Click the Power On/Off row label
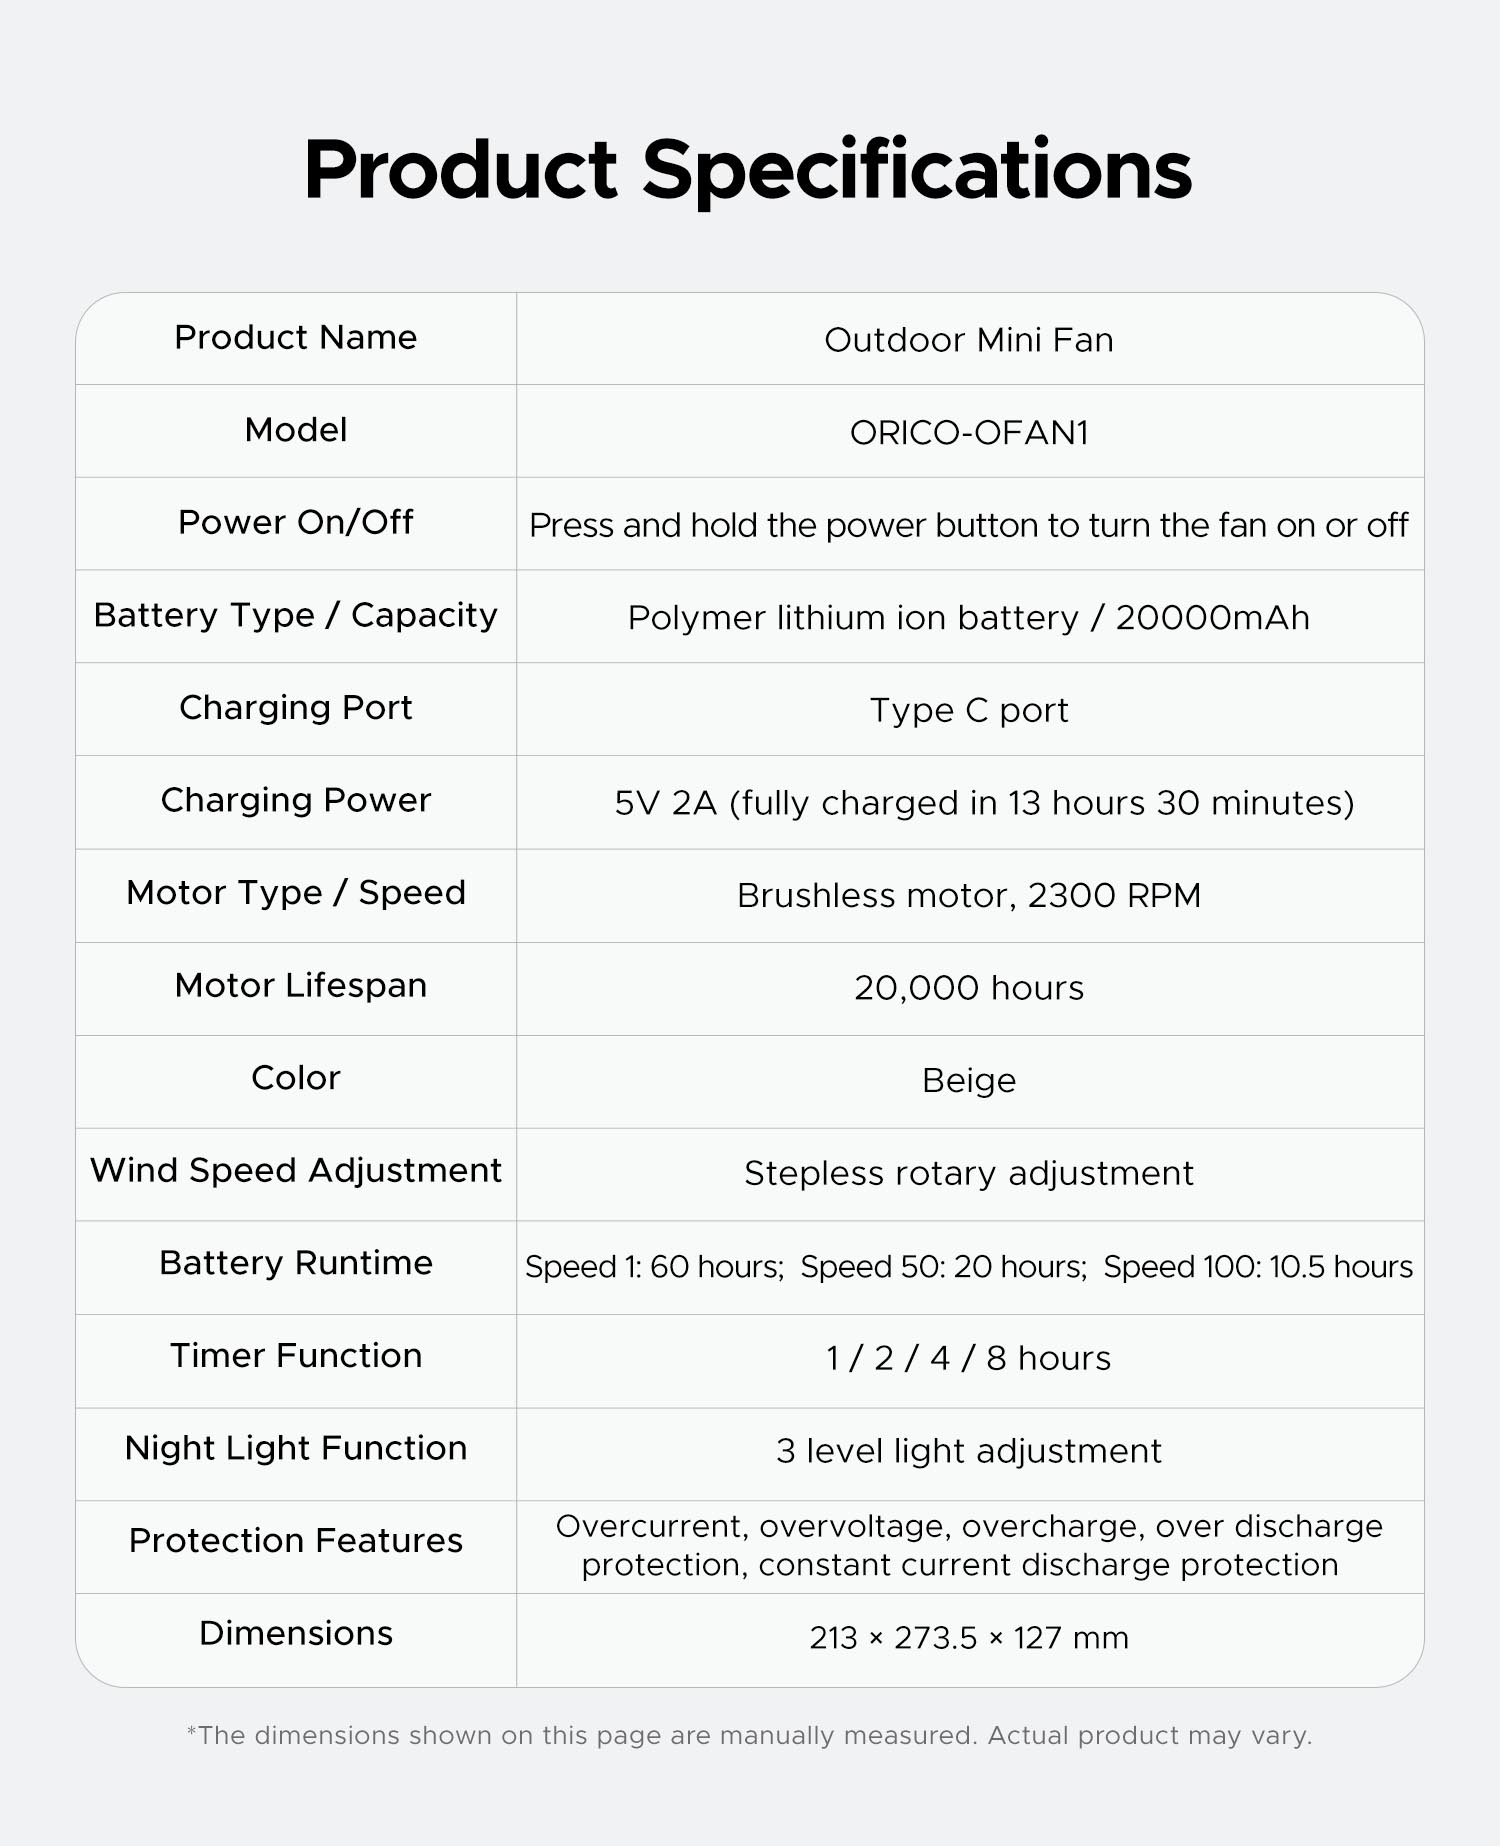1500x1846 pixels. click(296, 522)
